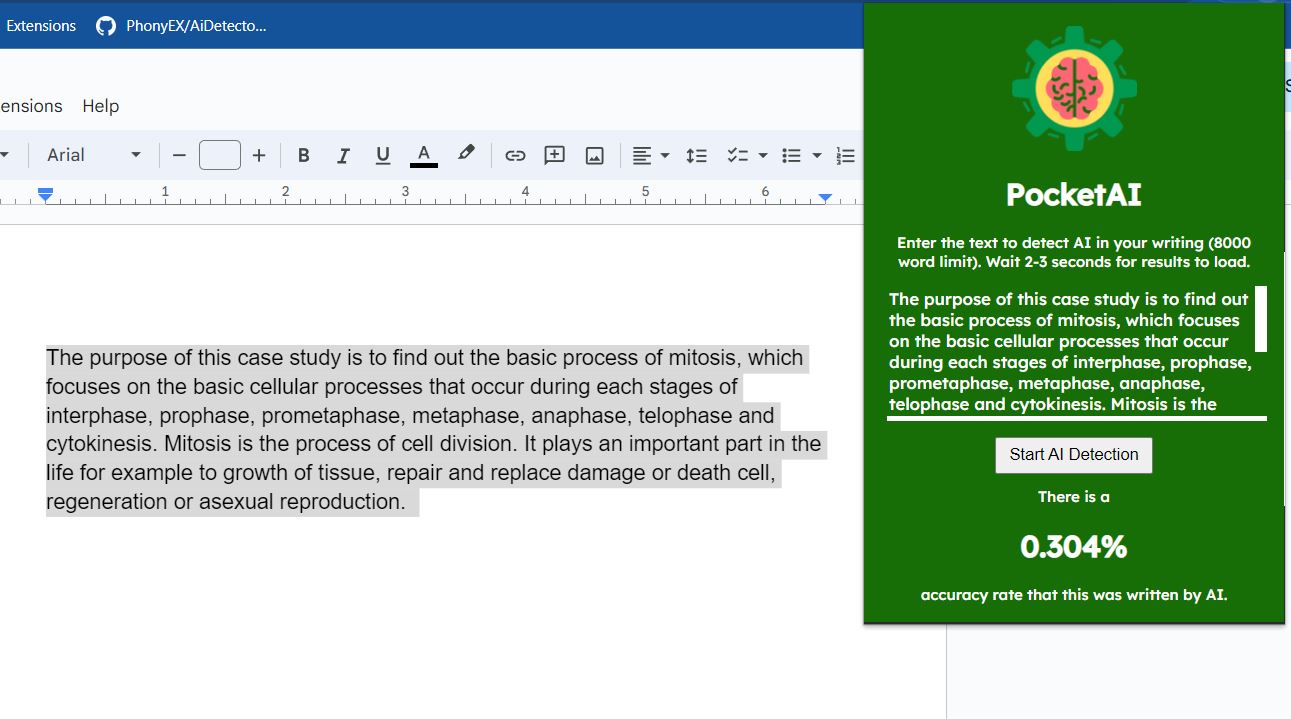Click the PocketAI text area scrollbar thumb
Screen dimensions: 1291x719
point(1261,319)
